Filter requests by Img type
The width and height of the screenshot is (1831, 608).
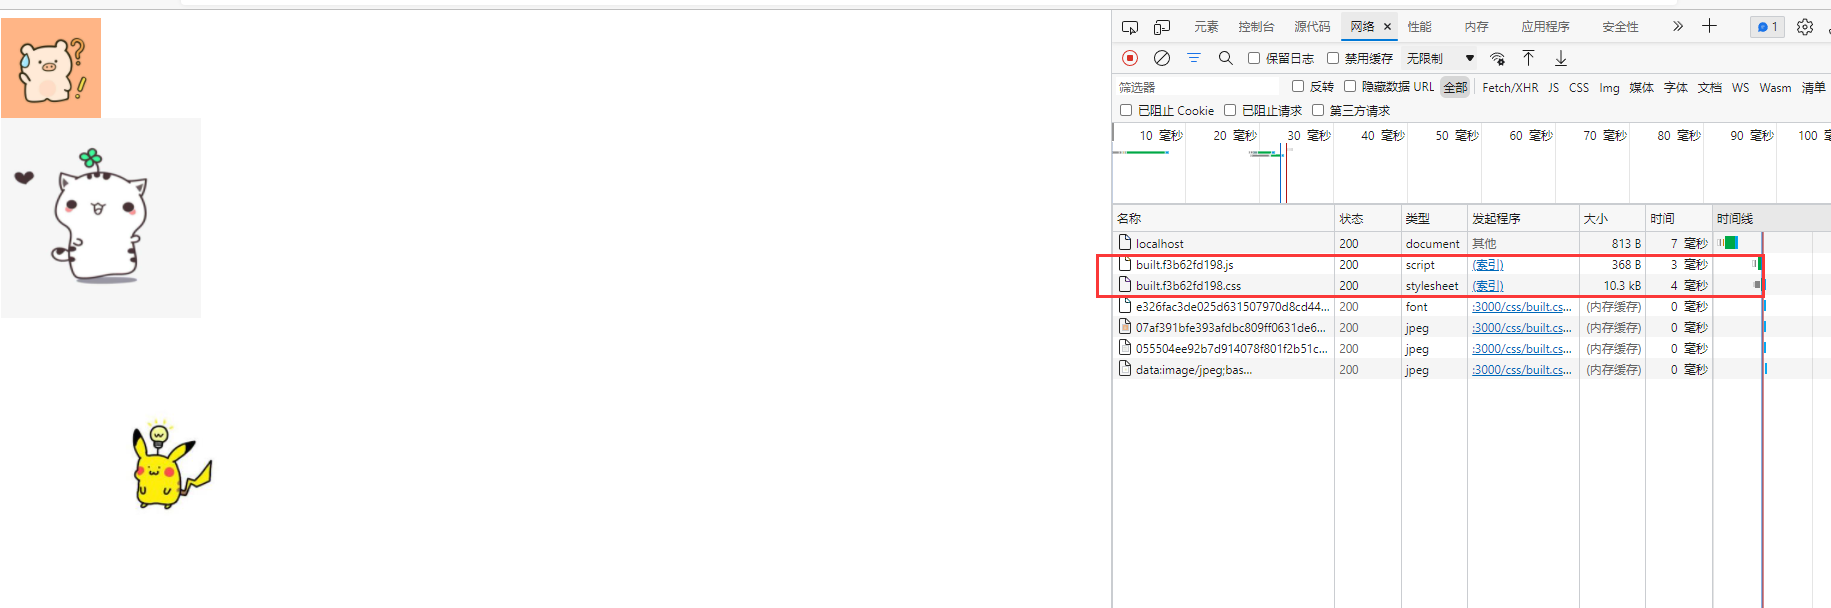[1609, 87]
